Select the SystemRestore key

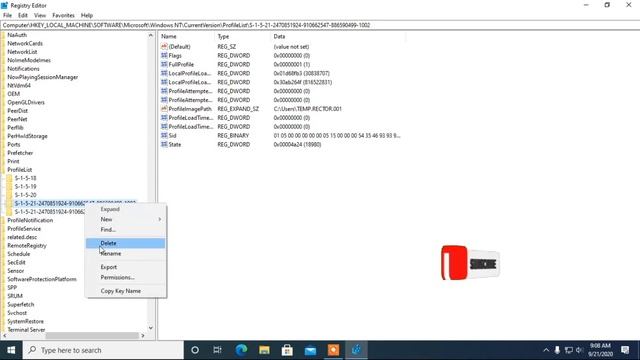(25, 322)
